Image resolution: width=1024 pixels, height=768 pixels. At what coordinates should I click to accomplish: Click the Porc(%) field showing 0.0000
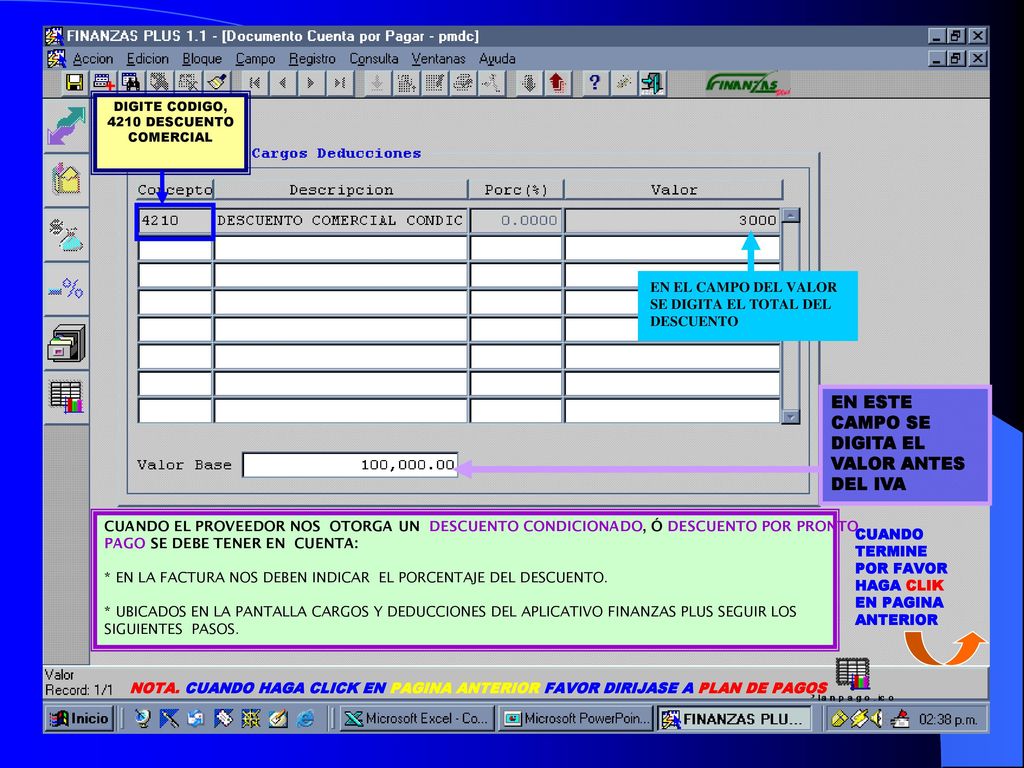pos(516,221)
